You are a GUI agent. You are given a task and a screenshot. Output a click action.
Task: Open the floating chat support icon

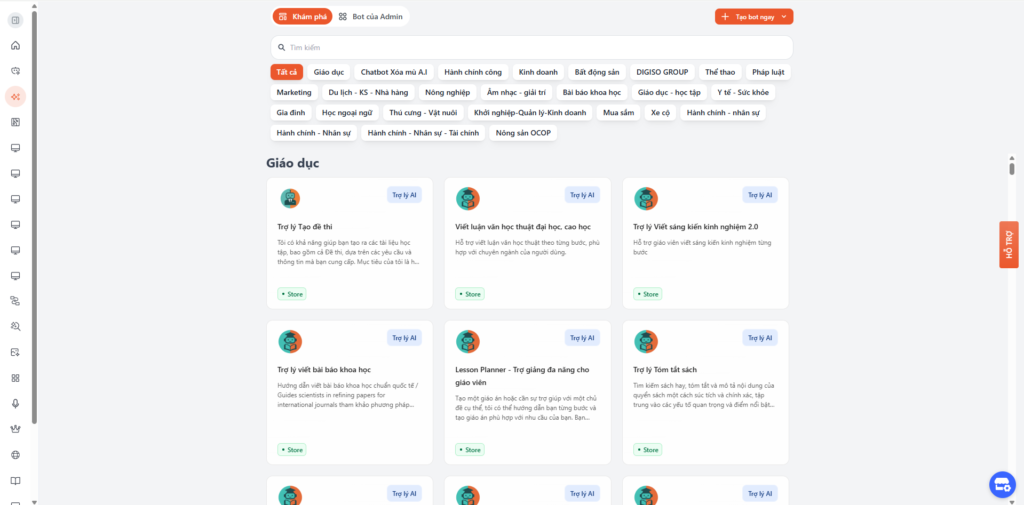coord(1002,485)
